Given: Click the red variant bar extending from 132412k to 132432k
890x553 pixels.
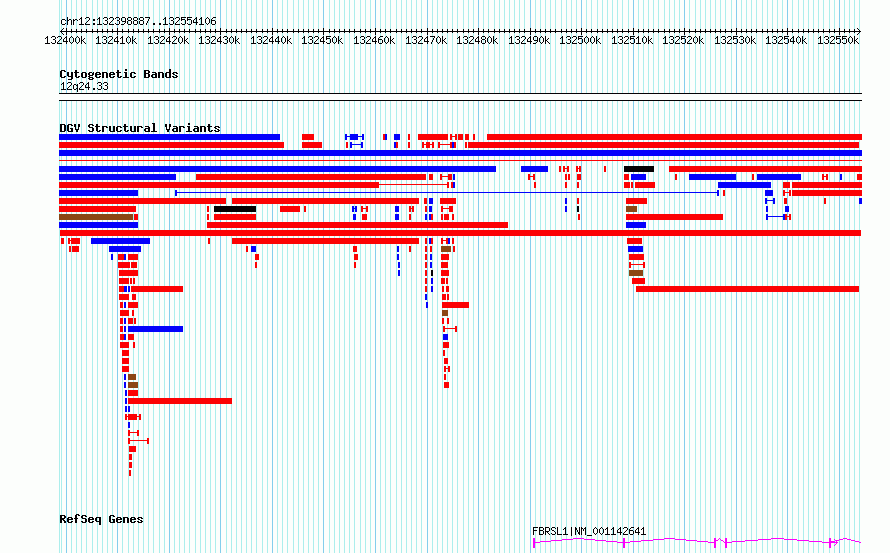Looking at the screenshot, I should (x=180, y=401).
